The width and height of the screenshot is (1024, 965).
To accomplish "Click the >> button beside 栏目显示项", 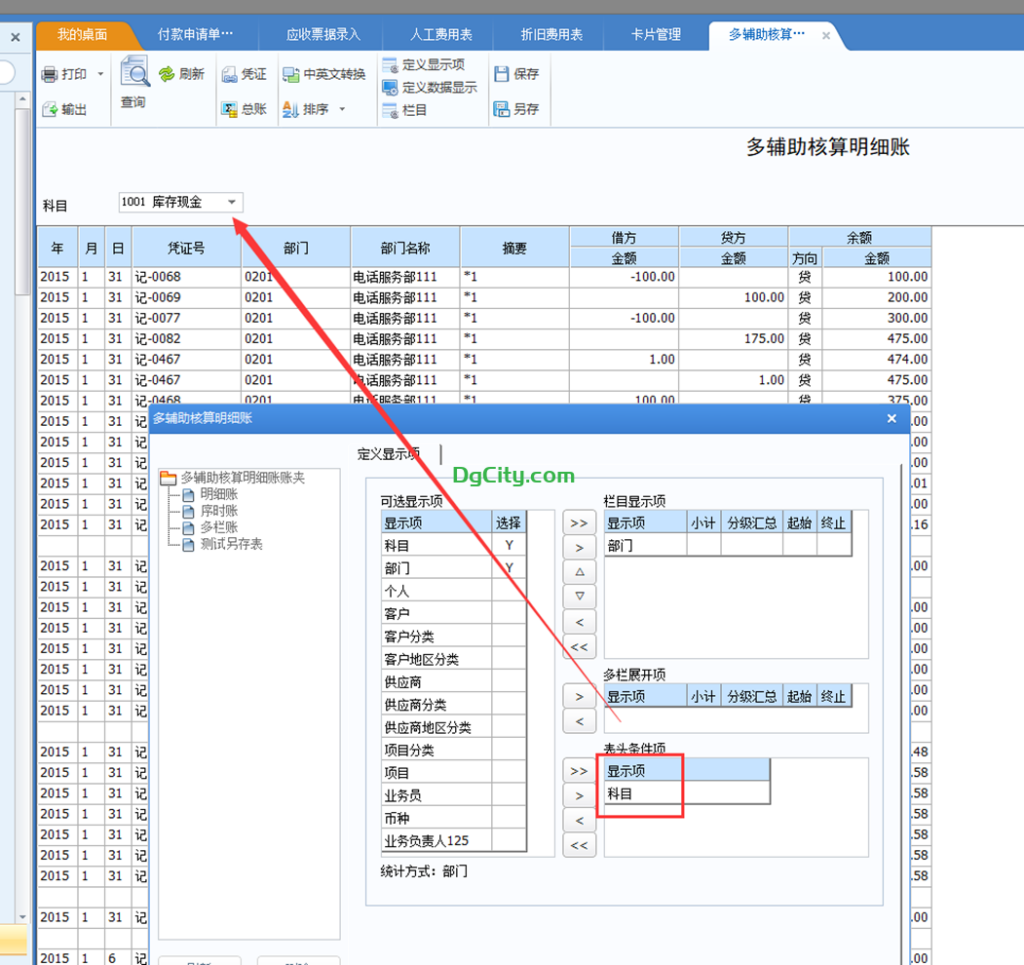I will click(x=578, y=523).
